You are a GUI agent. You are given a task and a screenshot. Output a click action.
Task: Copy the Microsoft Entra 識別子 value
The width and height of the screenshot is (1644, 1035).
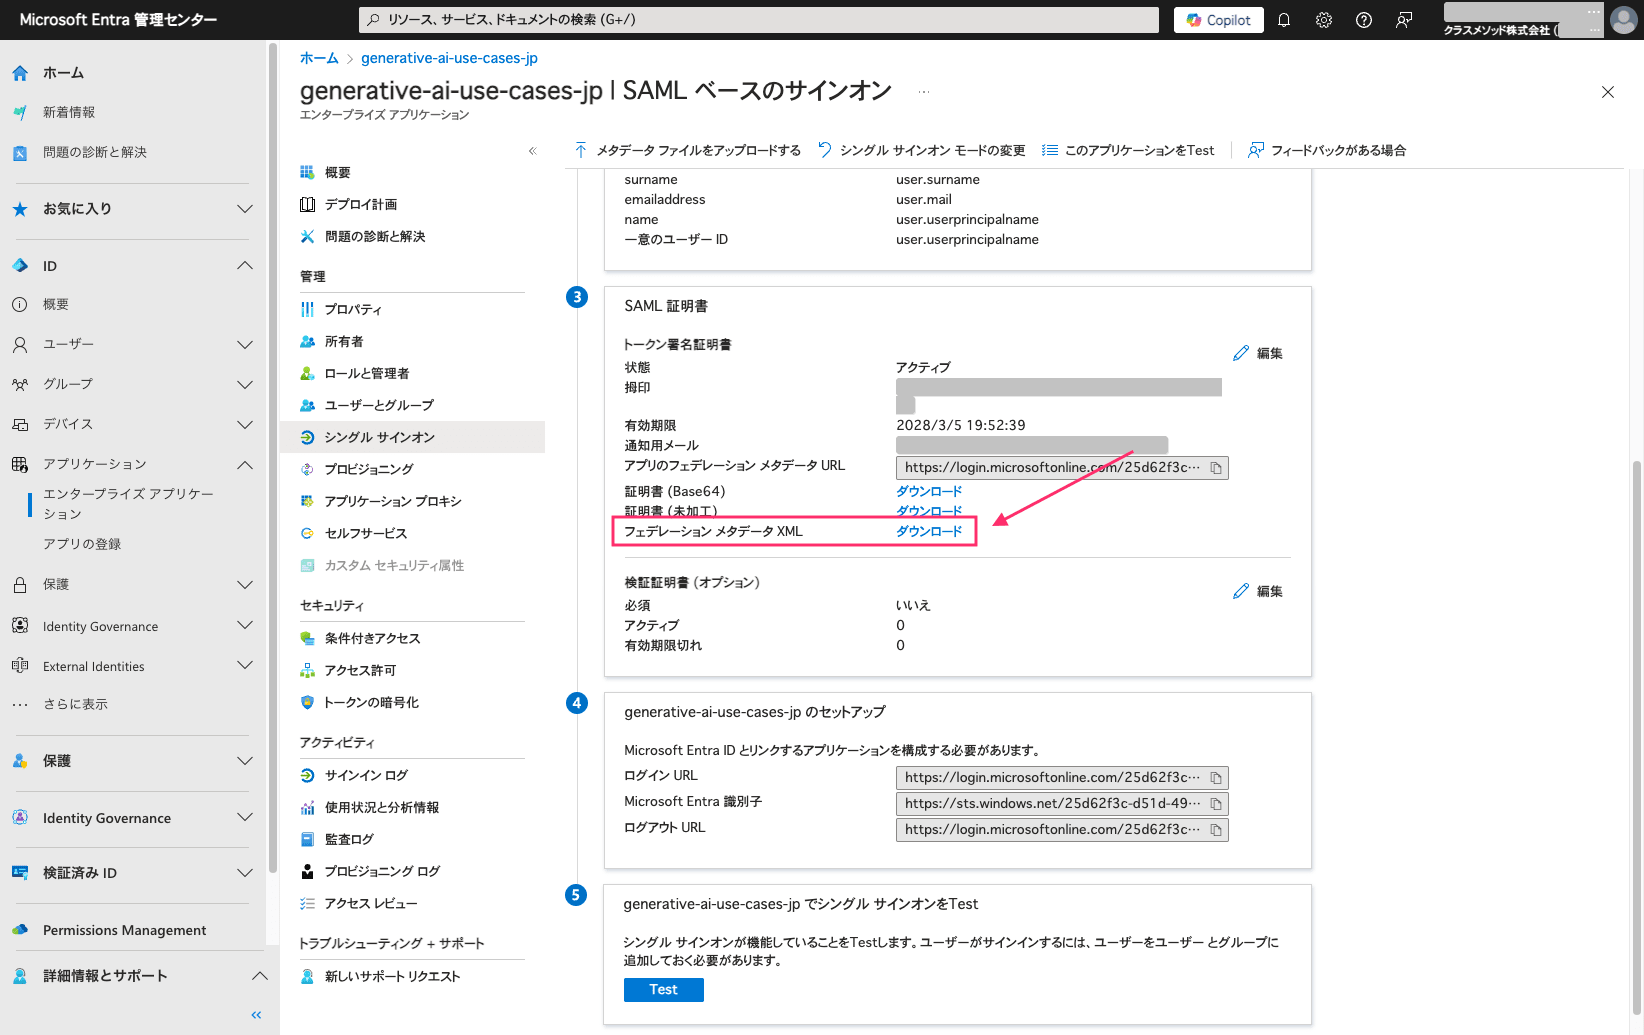tap(1216, 804)
